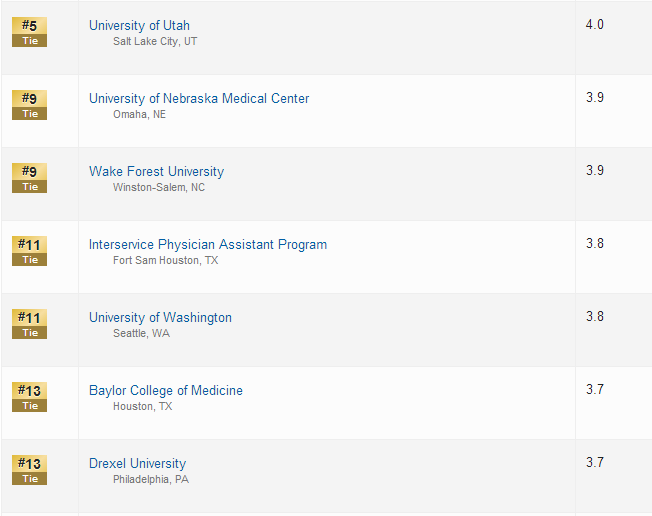Open University of Nebraska Medical Center link
This screenshot has width=652, height=516.
click(199, 99)
